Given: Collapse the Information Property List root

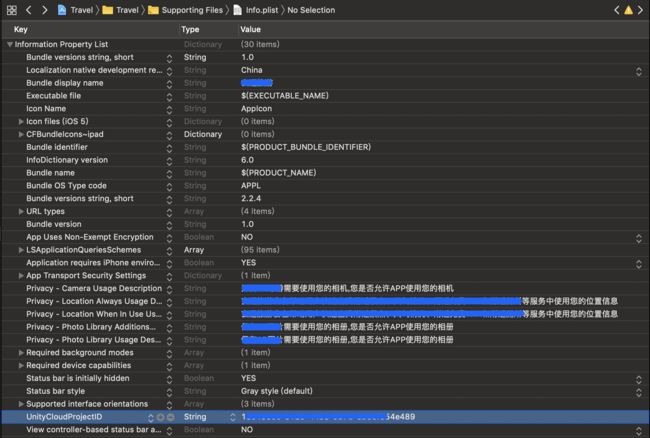Looking at the screenshot, I should click(10, 44).
